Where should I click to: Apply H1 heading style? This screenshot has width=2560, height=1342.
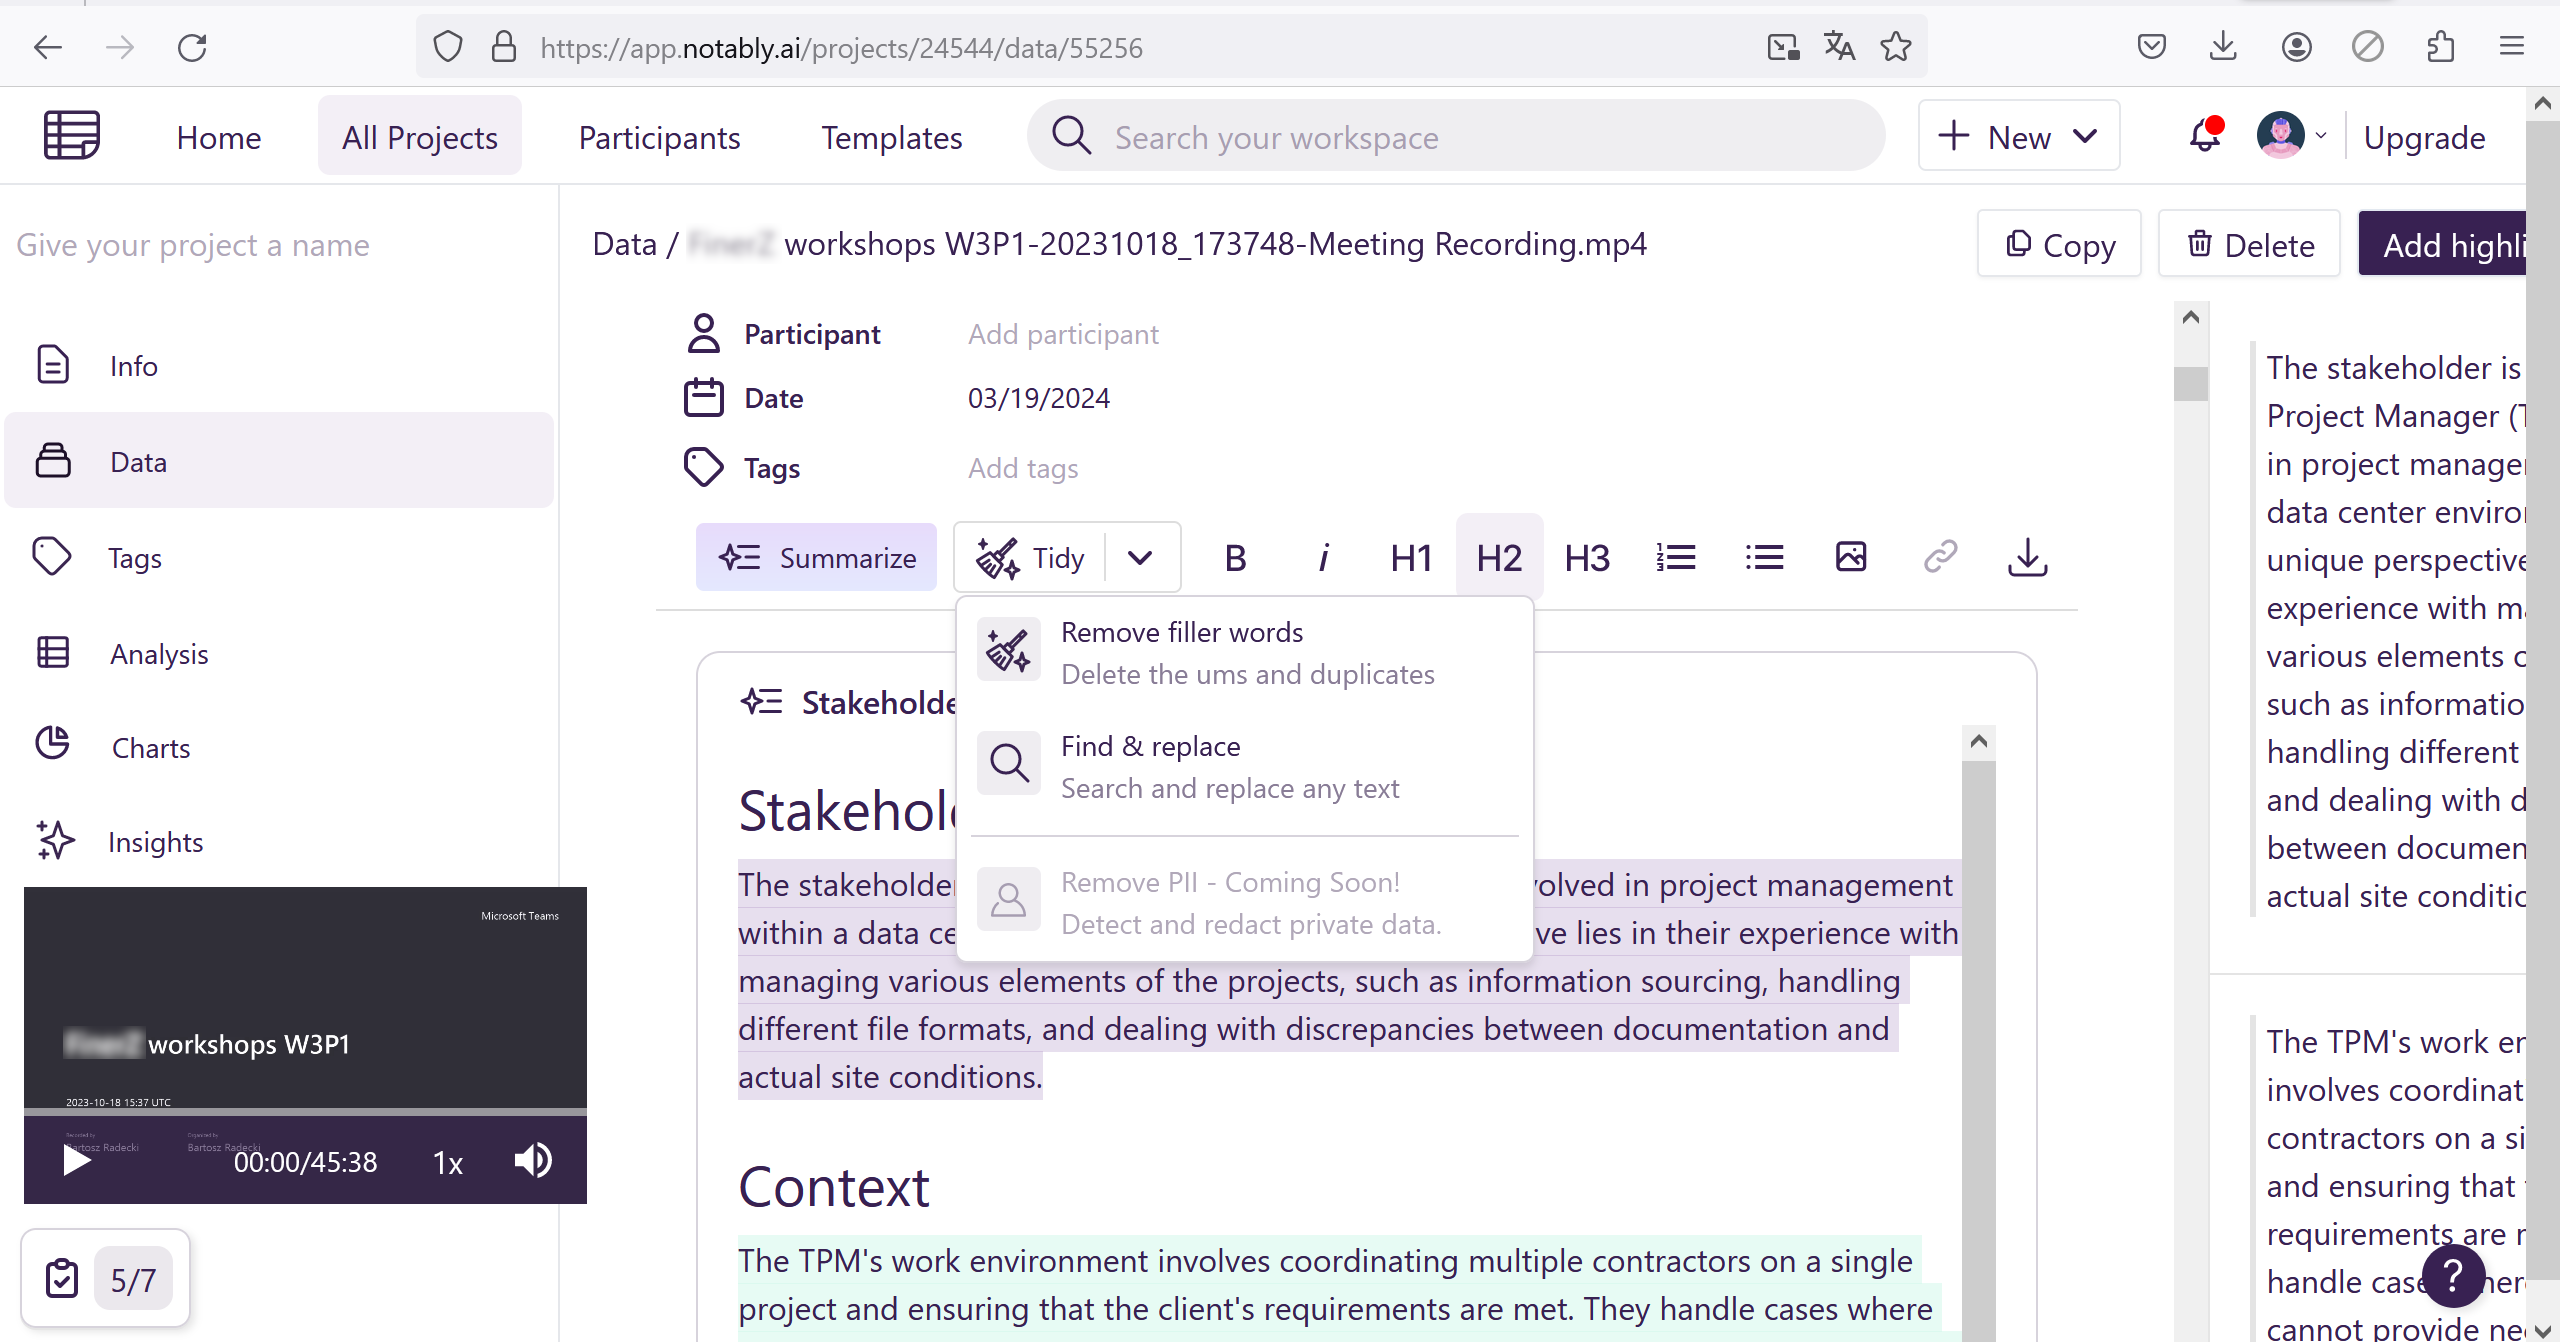click(x=1411, y=557)
